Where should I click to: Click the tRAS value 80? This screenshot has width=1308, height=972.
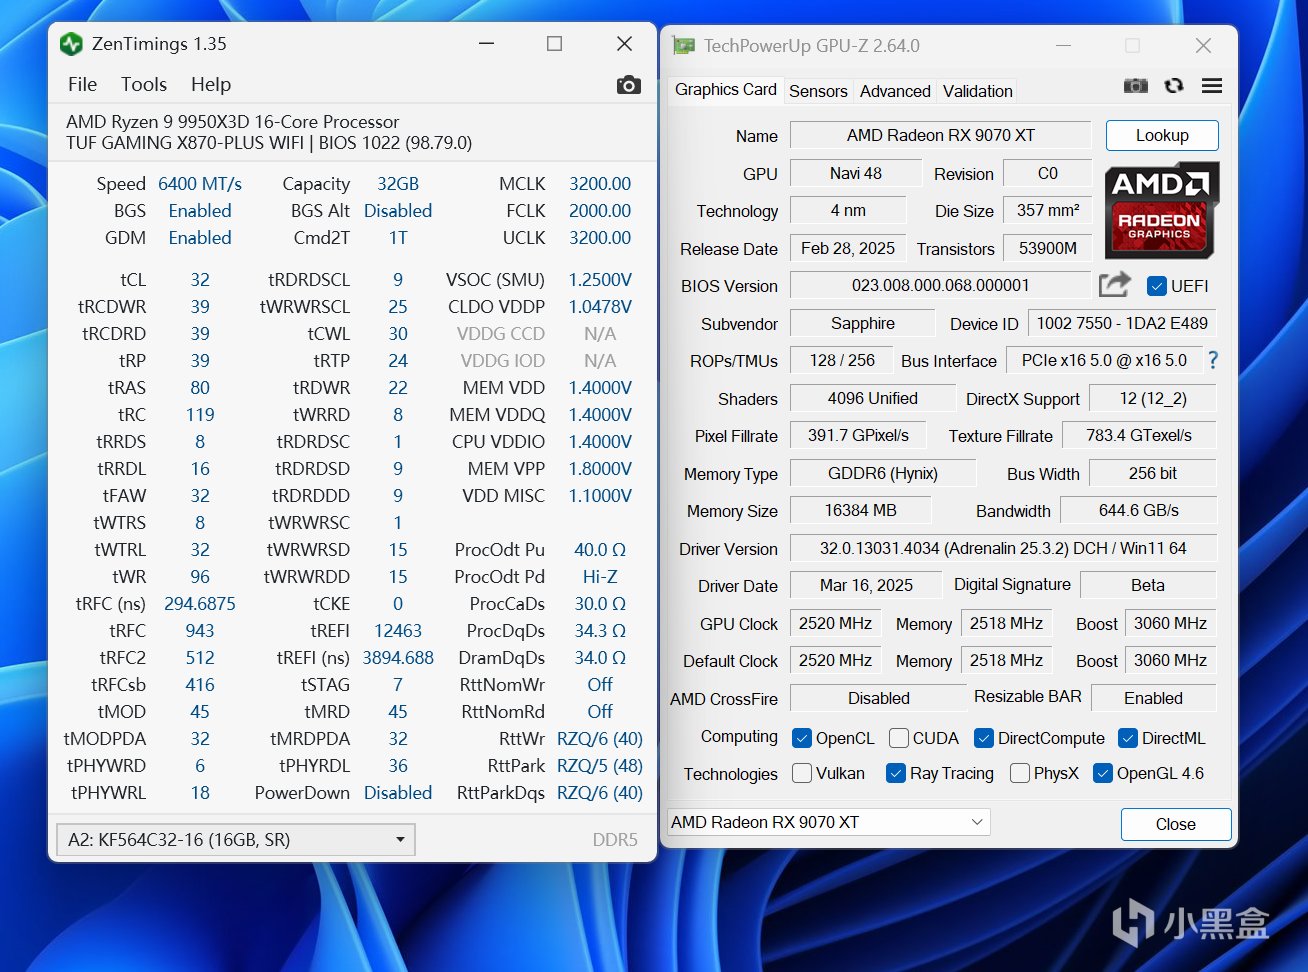200,388
